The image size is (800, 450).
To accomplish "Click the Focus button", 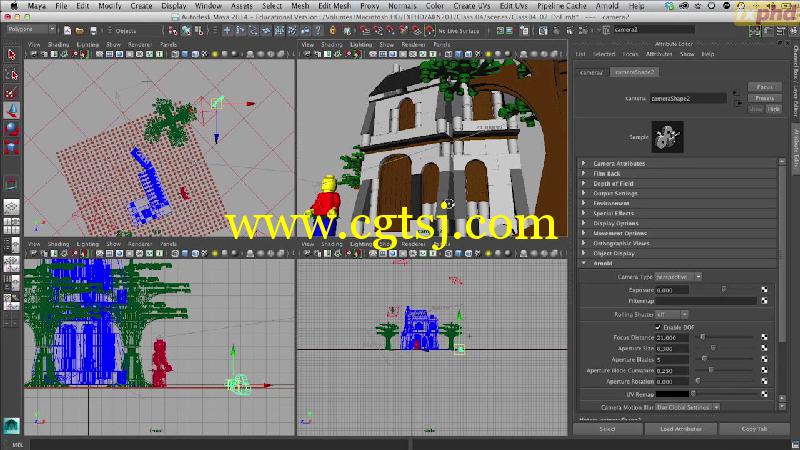I will 764,87.
